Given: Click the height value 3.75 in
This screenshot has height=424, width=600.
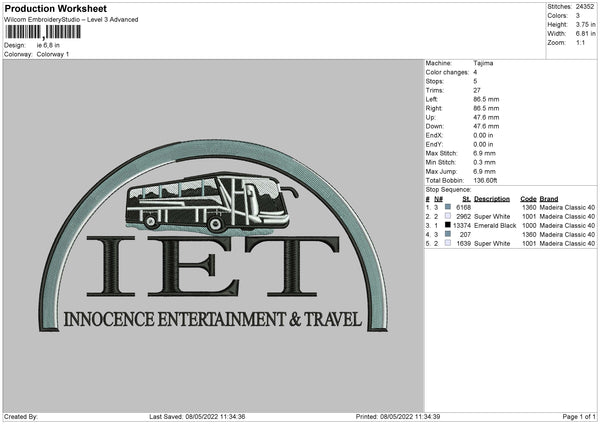Looking at the screenshot, I should point(585,24).
